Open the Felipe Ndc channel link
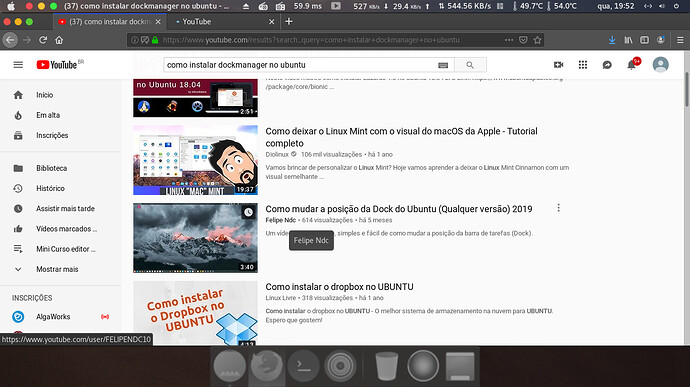 pos(280,220)
